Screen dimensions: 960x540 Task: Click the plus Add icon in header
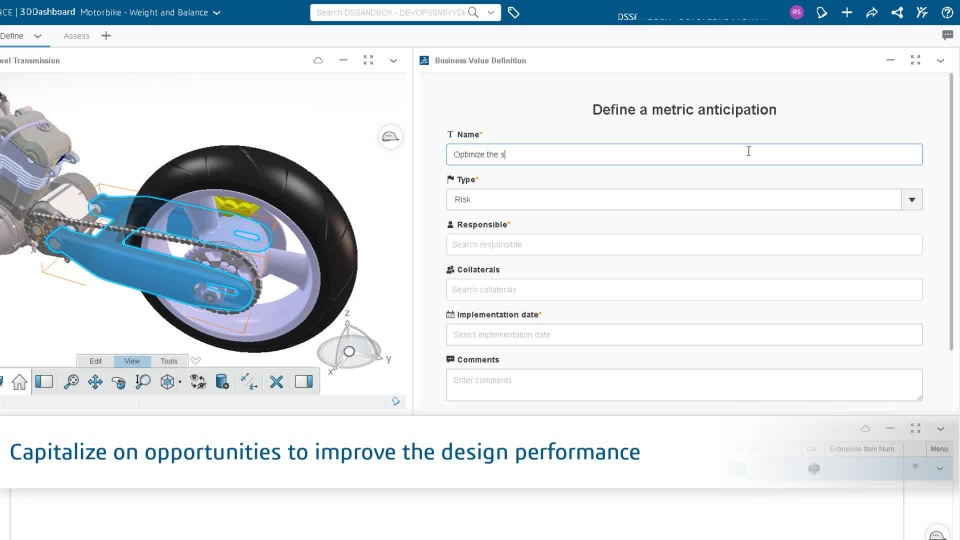click(847, 13)
